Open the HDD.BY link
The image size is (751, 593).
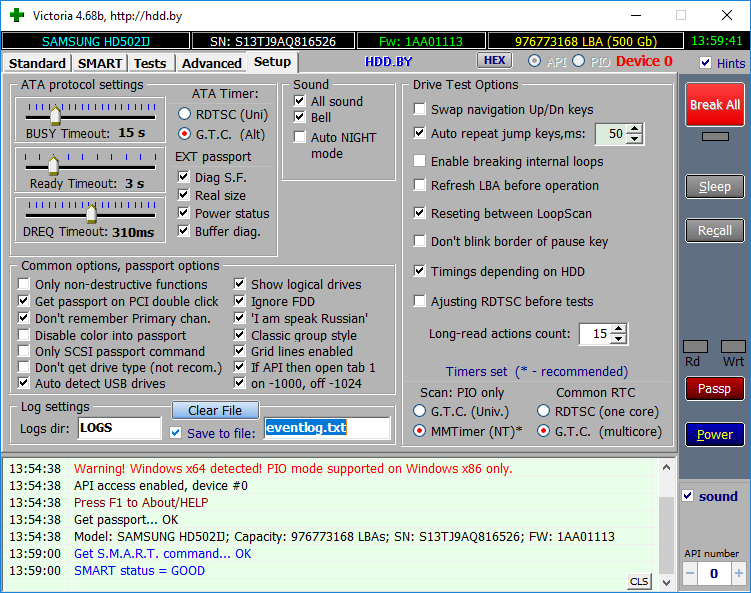coord(388,62)
